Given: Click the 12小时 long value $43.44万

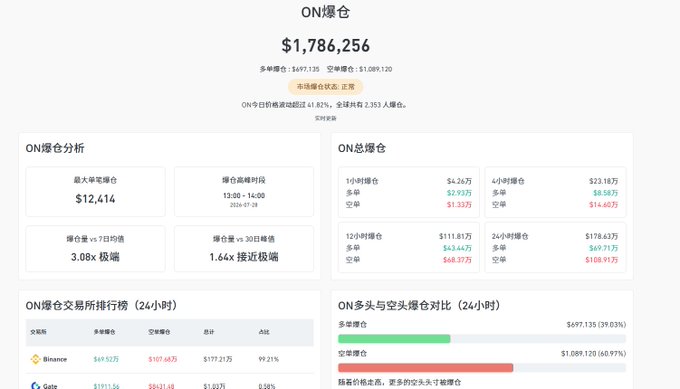Looking at the screenshot, I should [457, 248].
